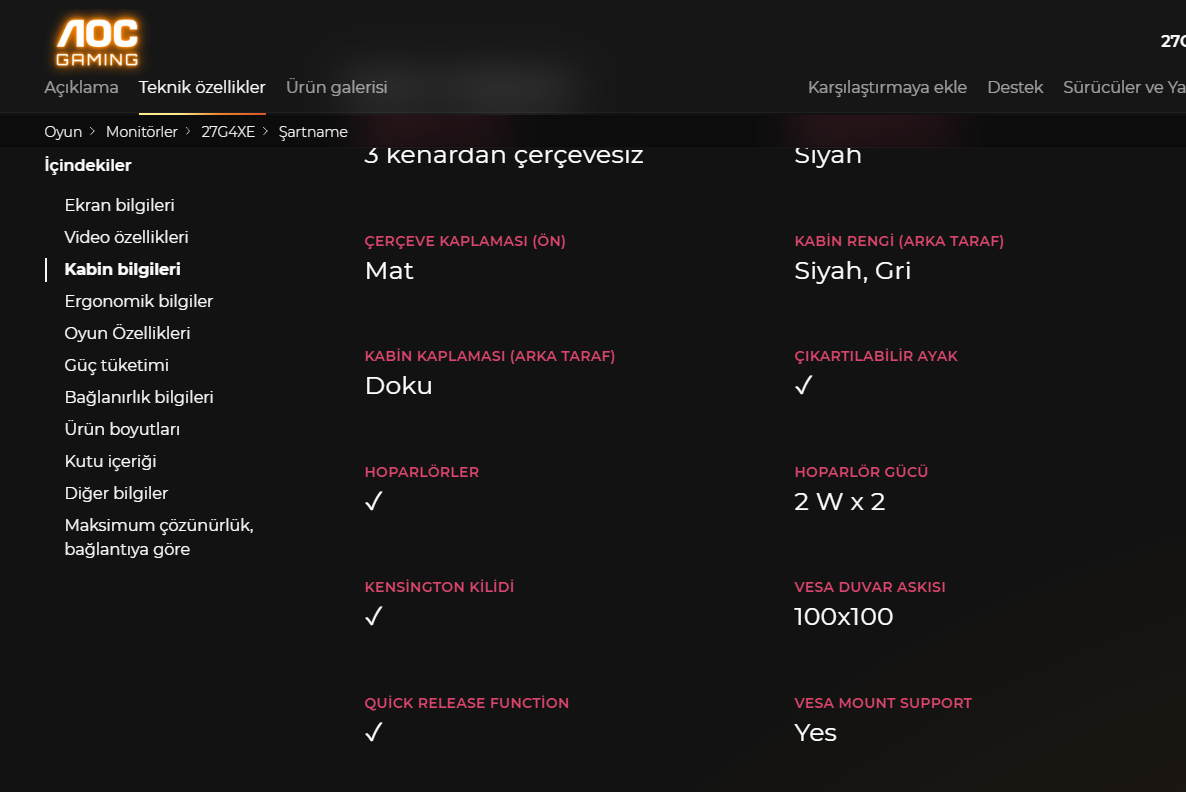Screen dimensions: 1186x792
Task: Open Maksimum çözünürlük, bağlantıya göre section
Action: [x=158, y=537]
